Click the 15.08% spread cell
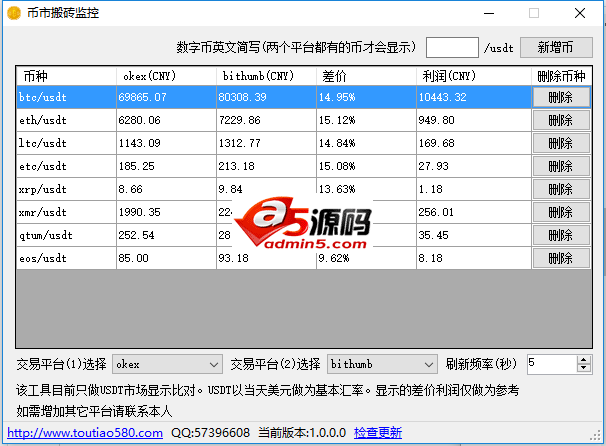Viewport: 606px width, 446px height. click(x=366, y=166)
